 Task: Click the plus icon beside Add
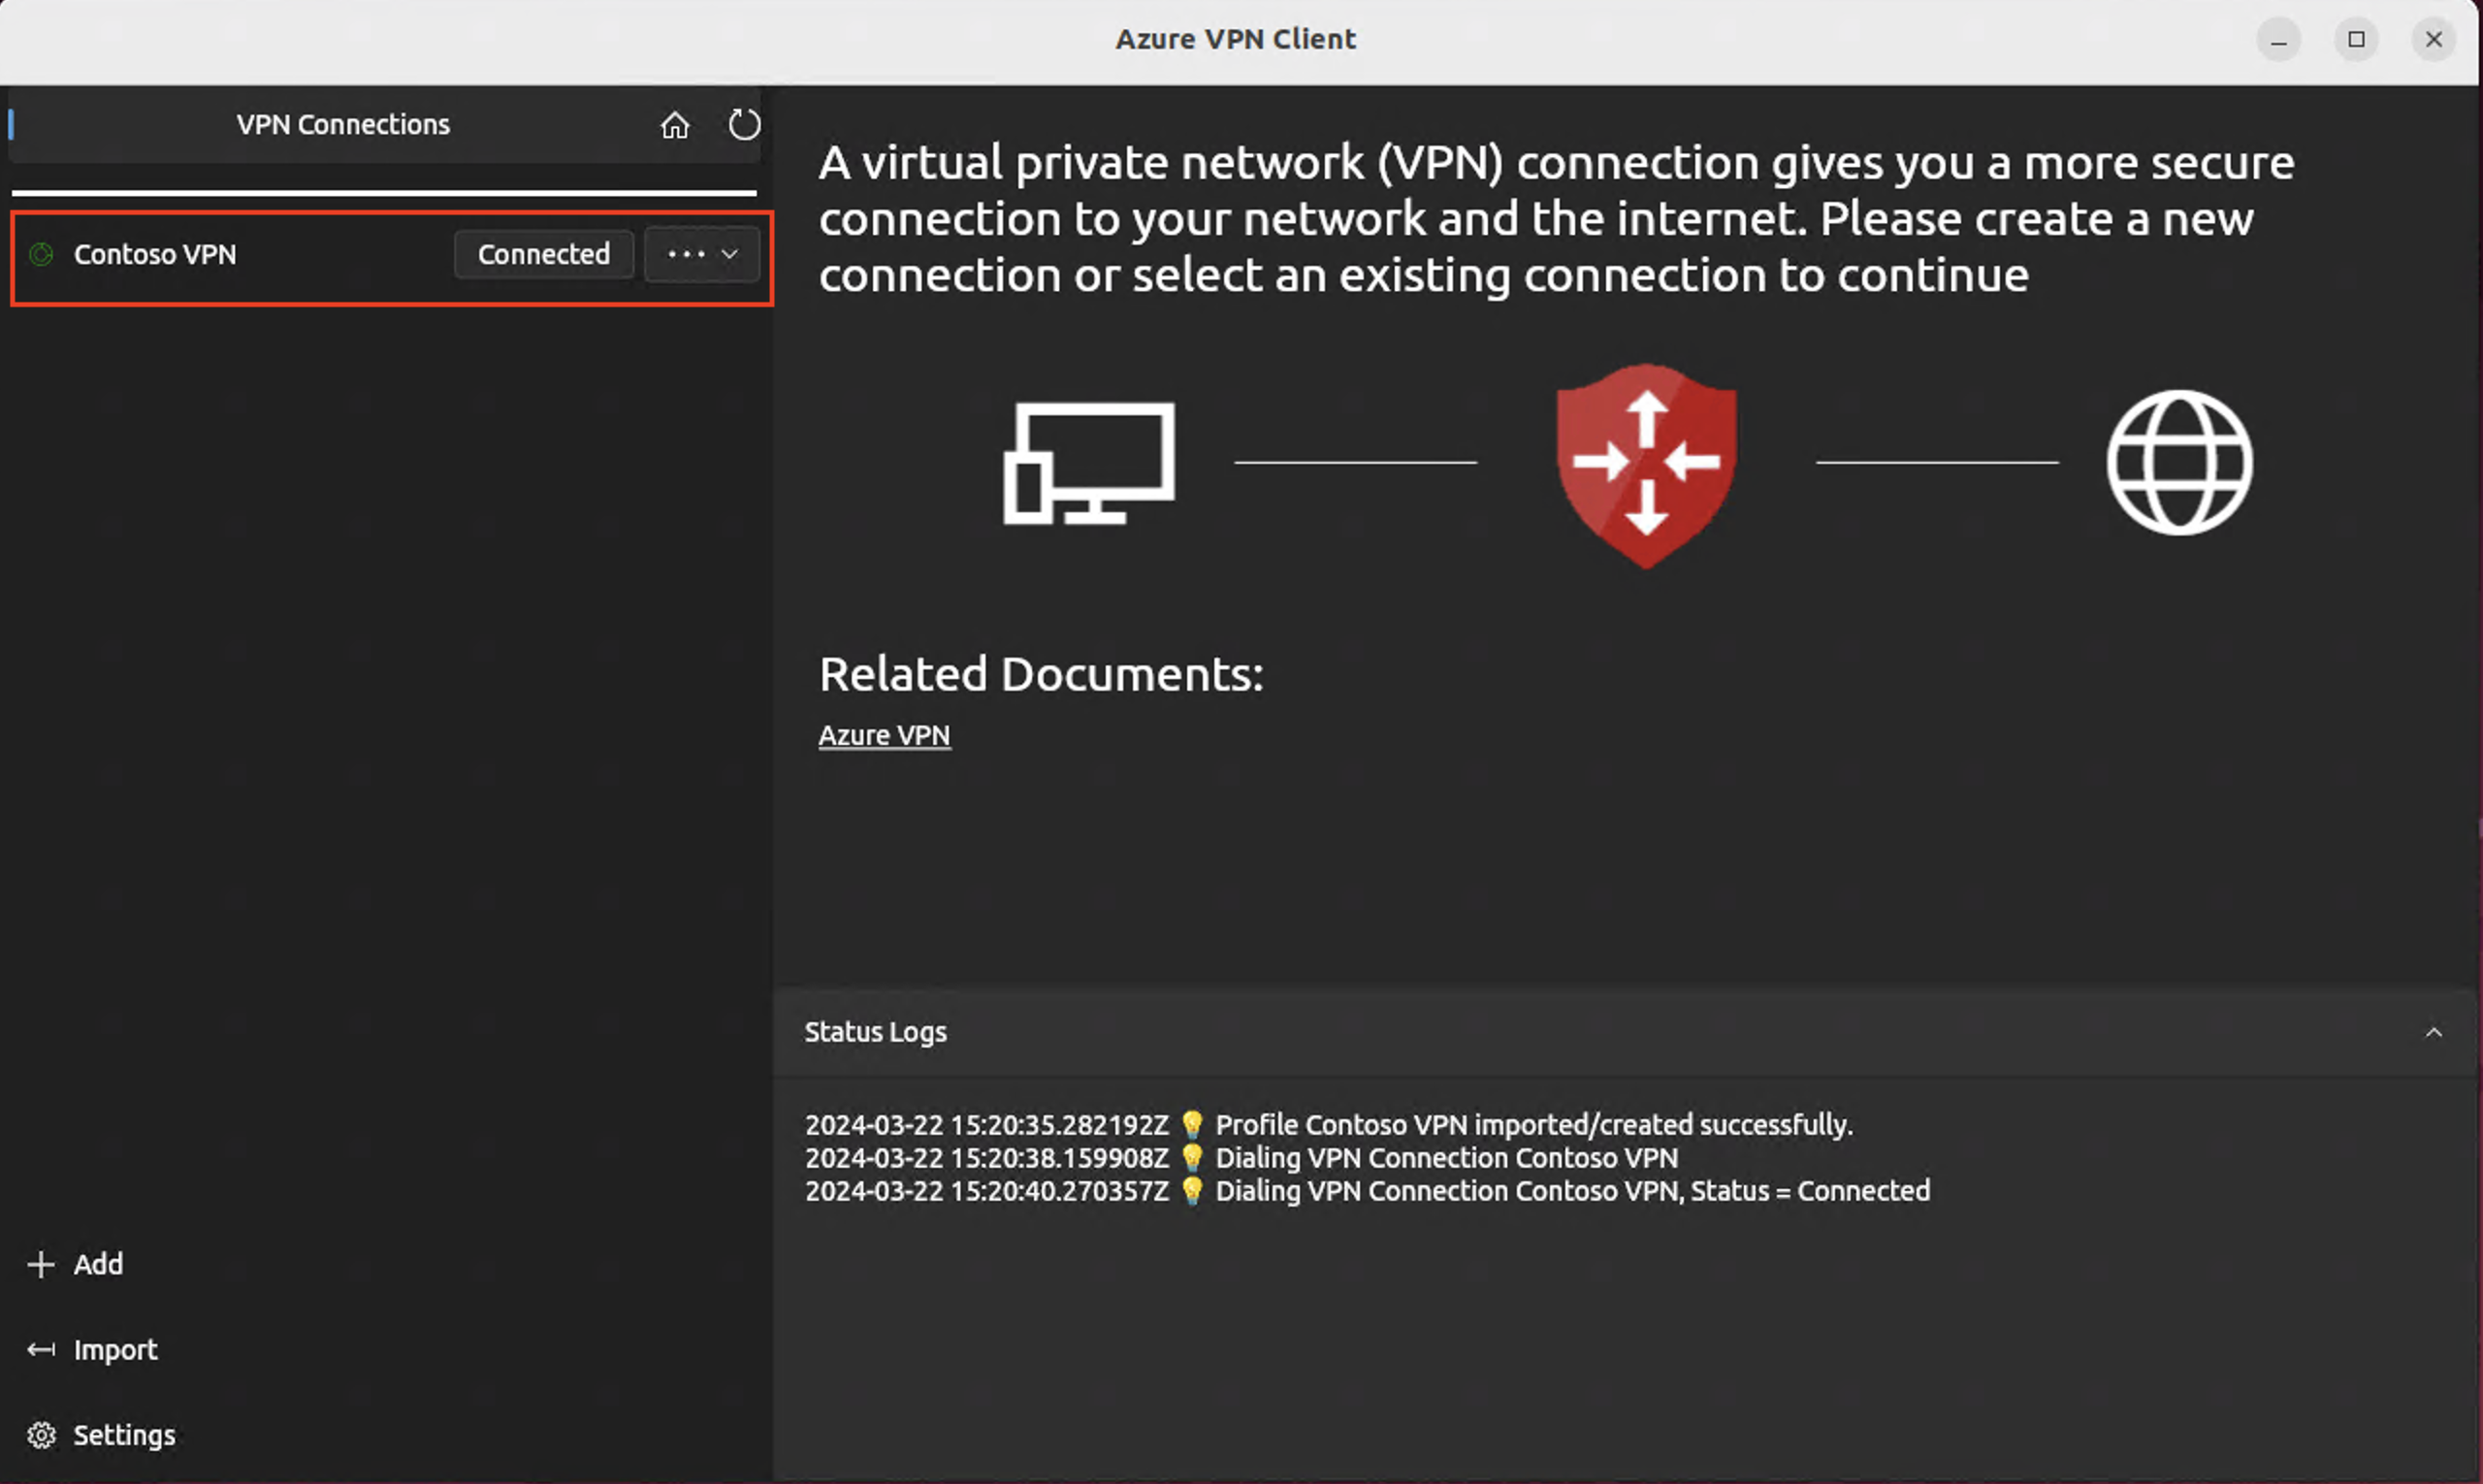[x=41, y=1264]
